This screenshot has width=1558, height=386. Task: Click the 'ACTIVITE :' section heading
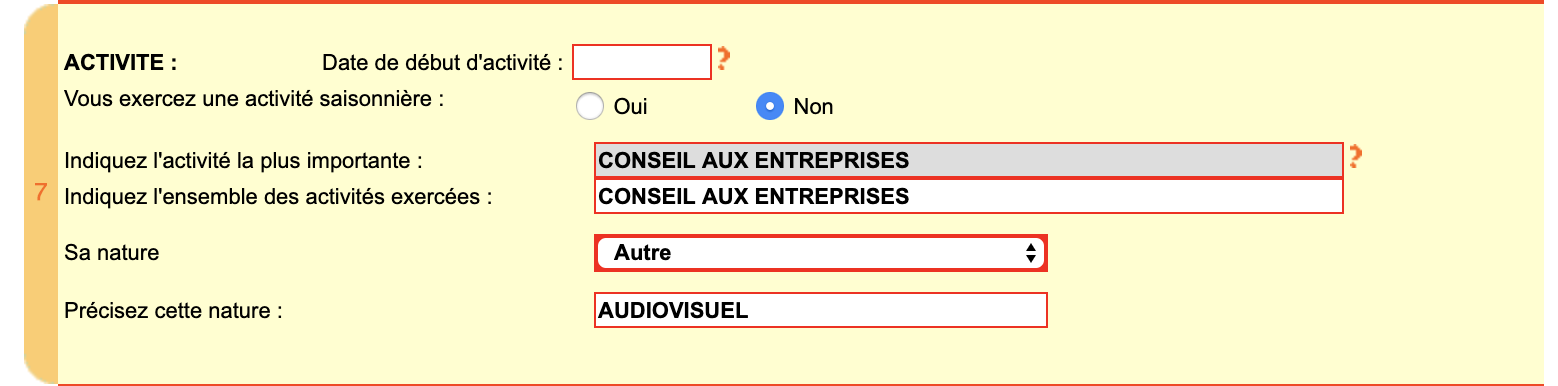[x=120, y=63]
